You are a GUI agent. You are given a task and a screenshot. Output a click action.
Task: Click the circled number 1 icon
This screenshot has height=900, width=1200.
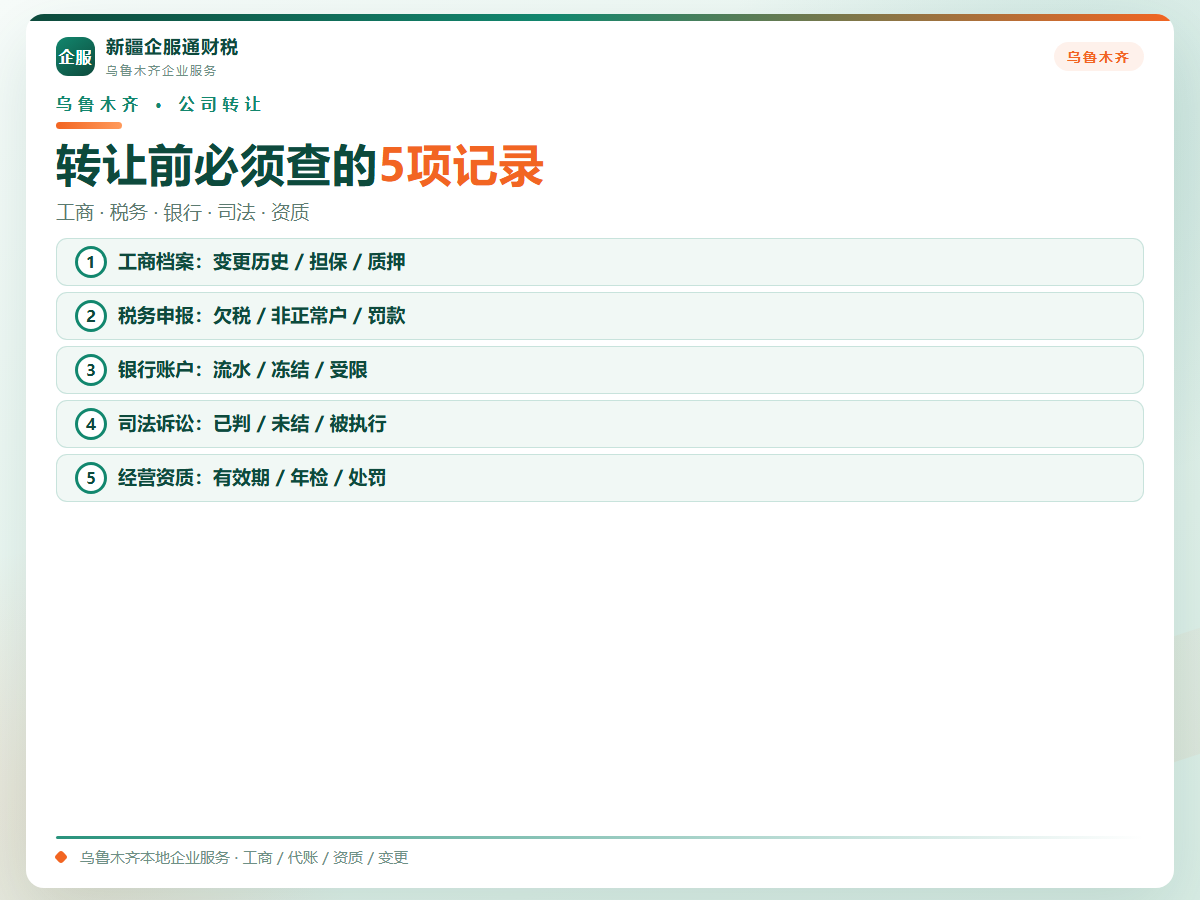(x=91, y=262)
